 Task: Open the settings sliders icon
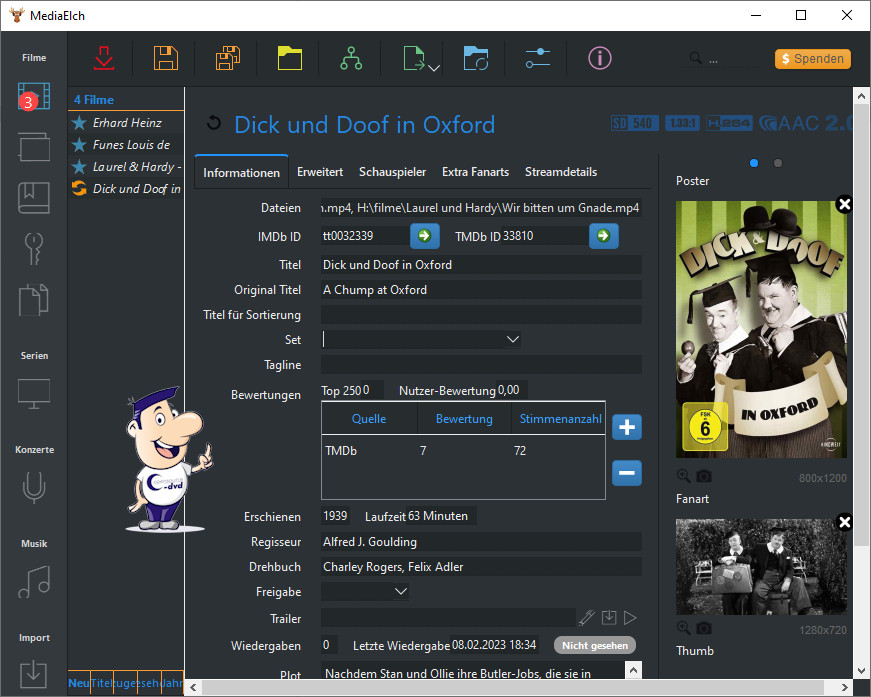(538, 58)
